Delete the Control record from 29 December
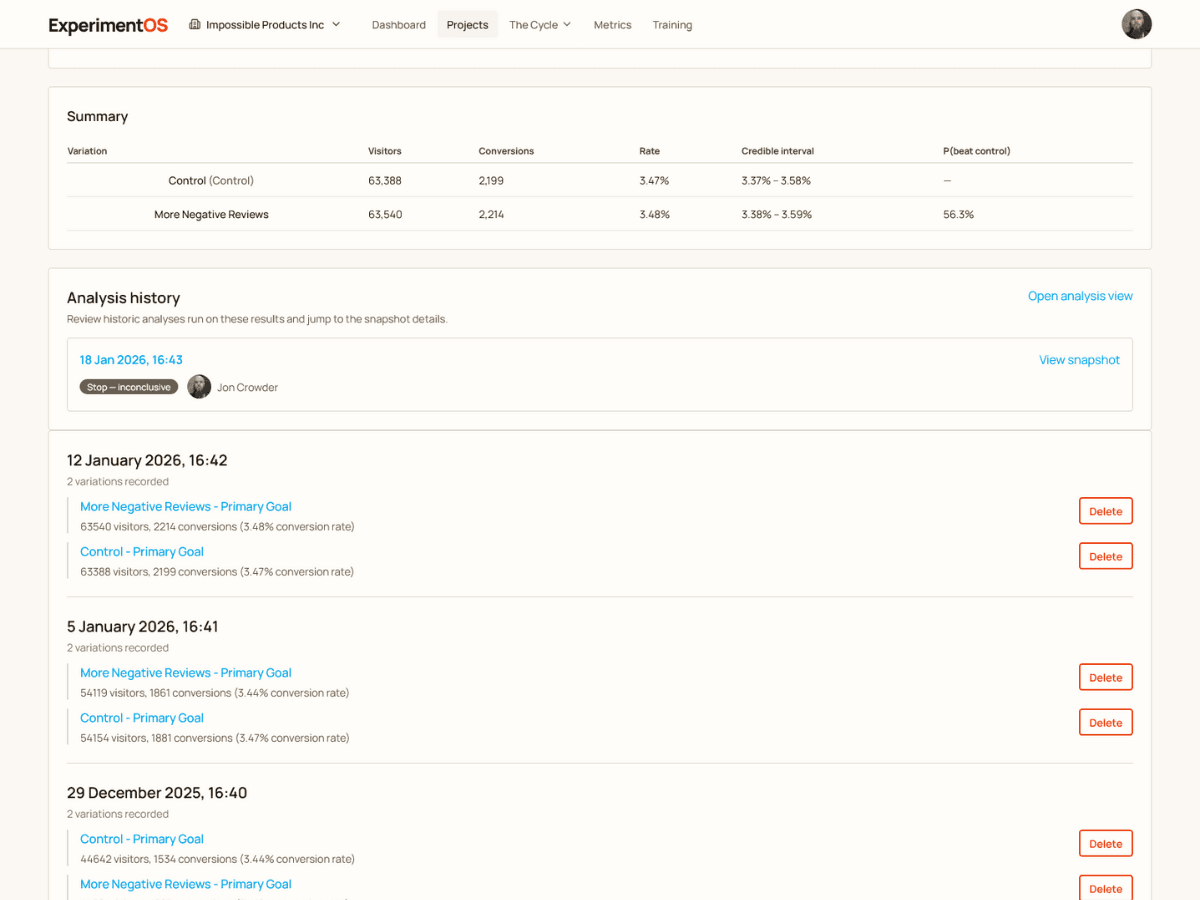Image resolution: width=1200 pixels, height=900 pixels. [x=1105, y=843]
